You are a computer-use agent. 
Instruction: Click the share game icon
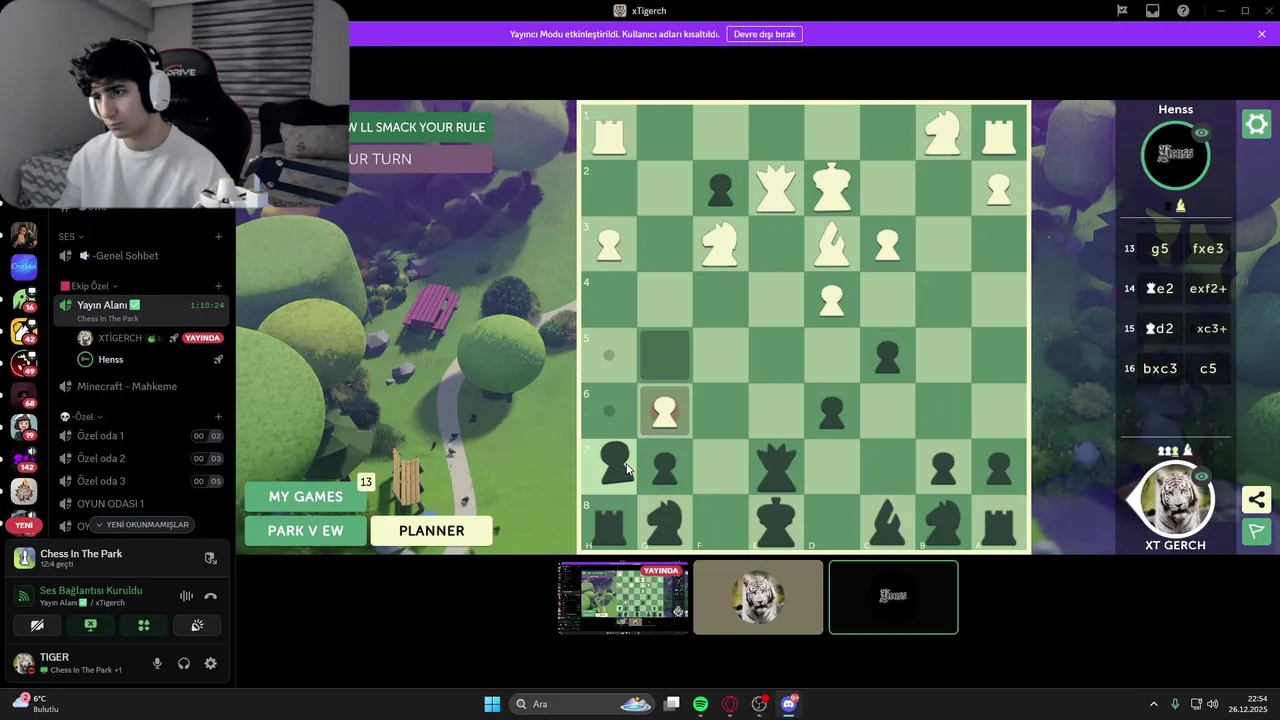[x=1256, y=499]
